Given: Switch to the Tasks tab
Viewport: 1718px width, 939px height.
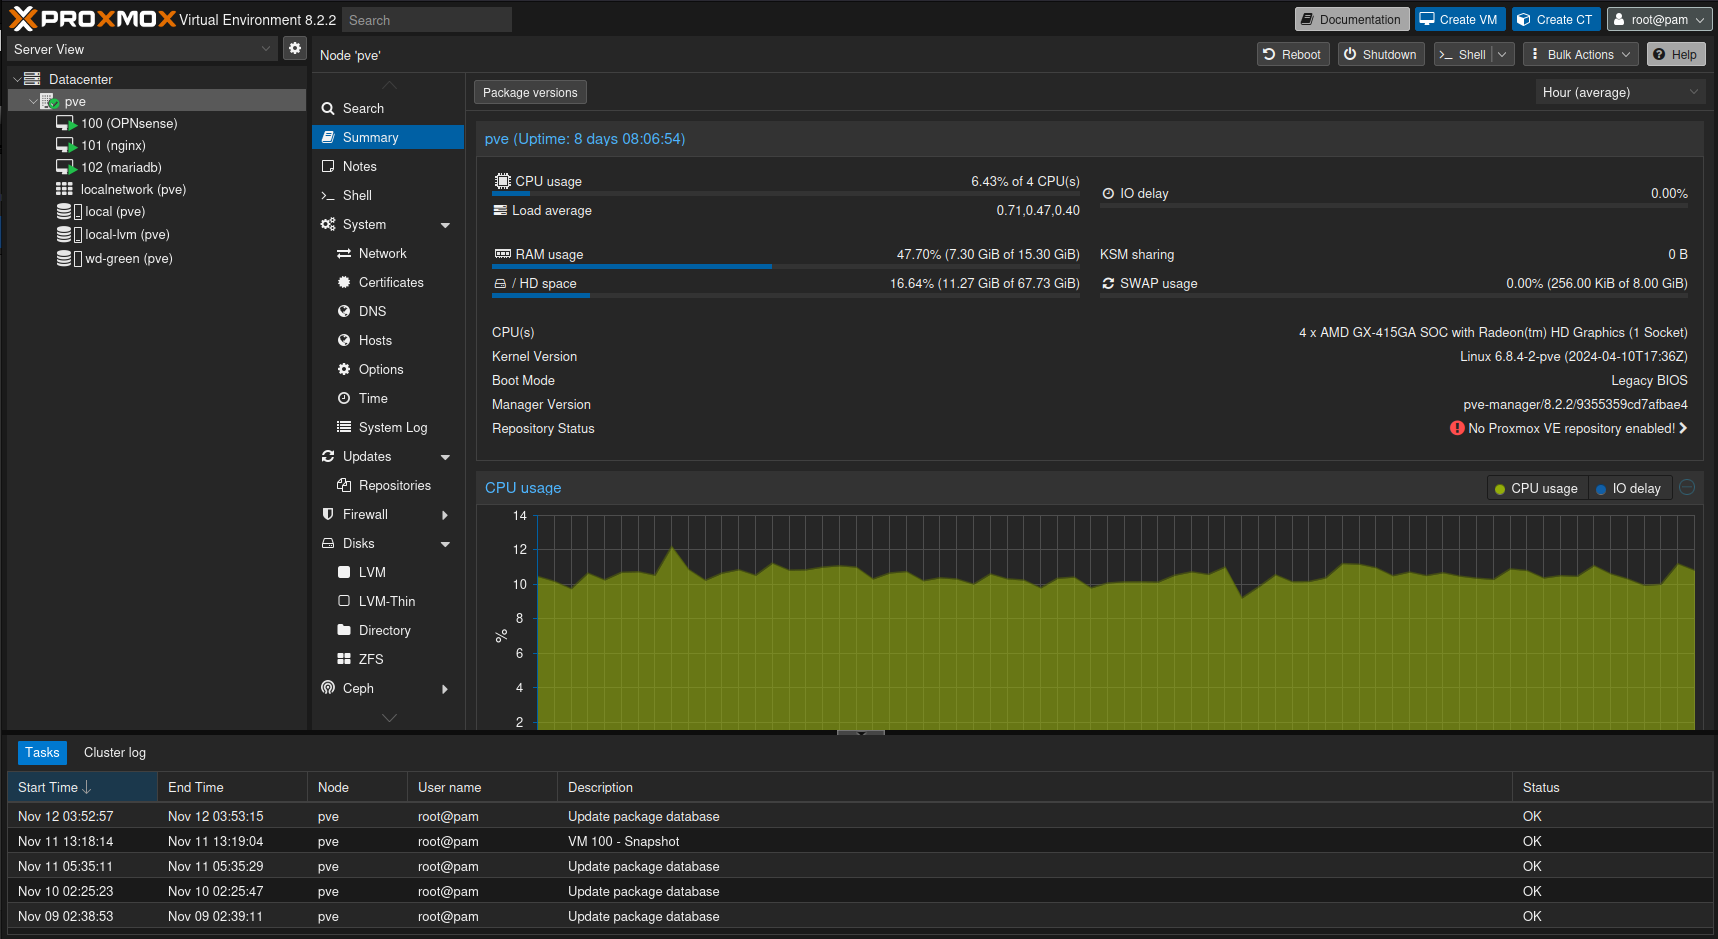Looking at the screenshot, I should tap(42, 752).
